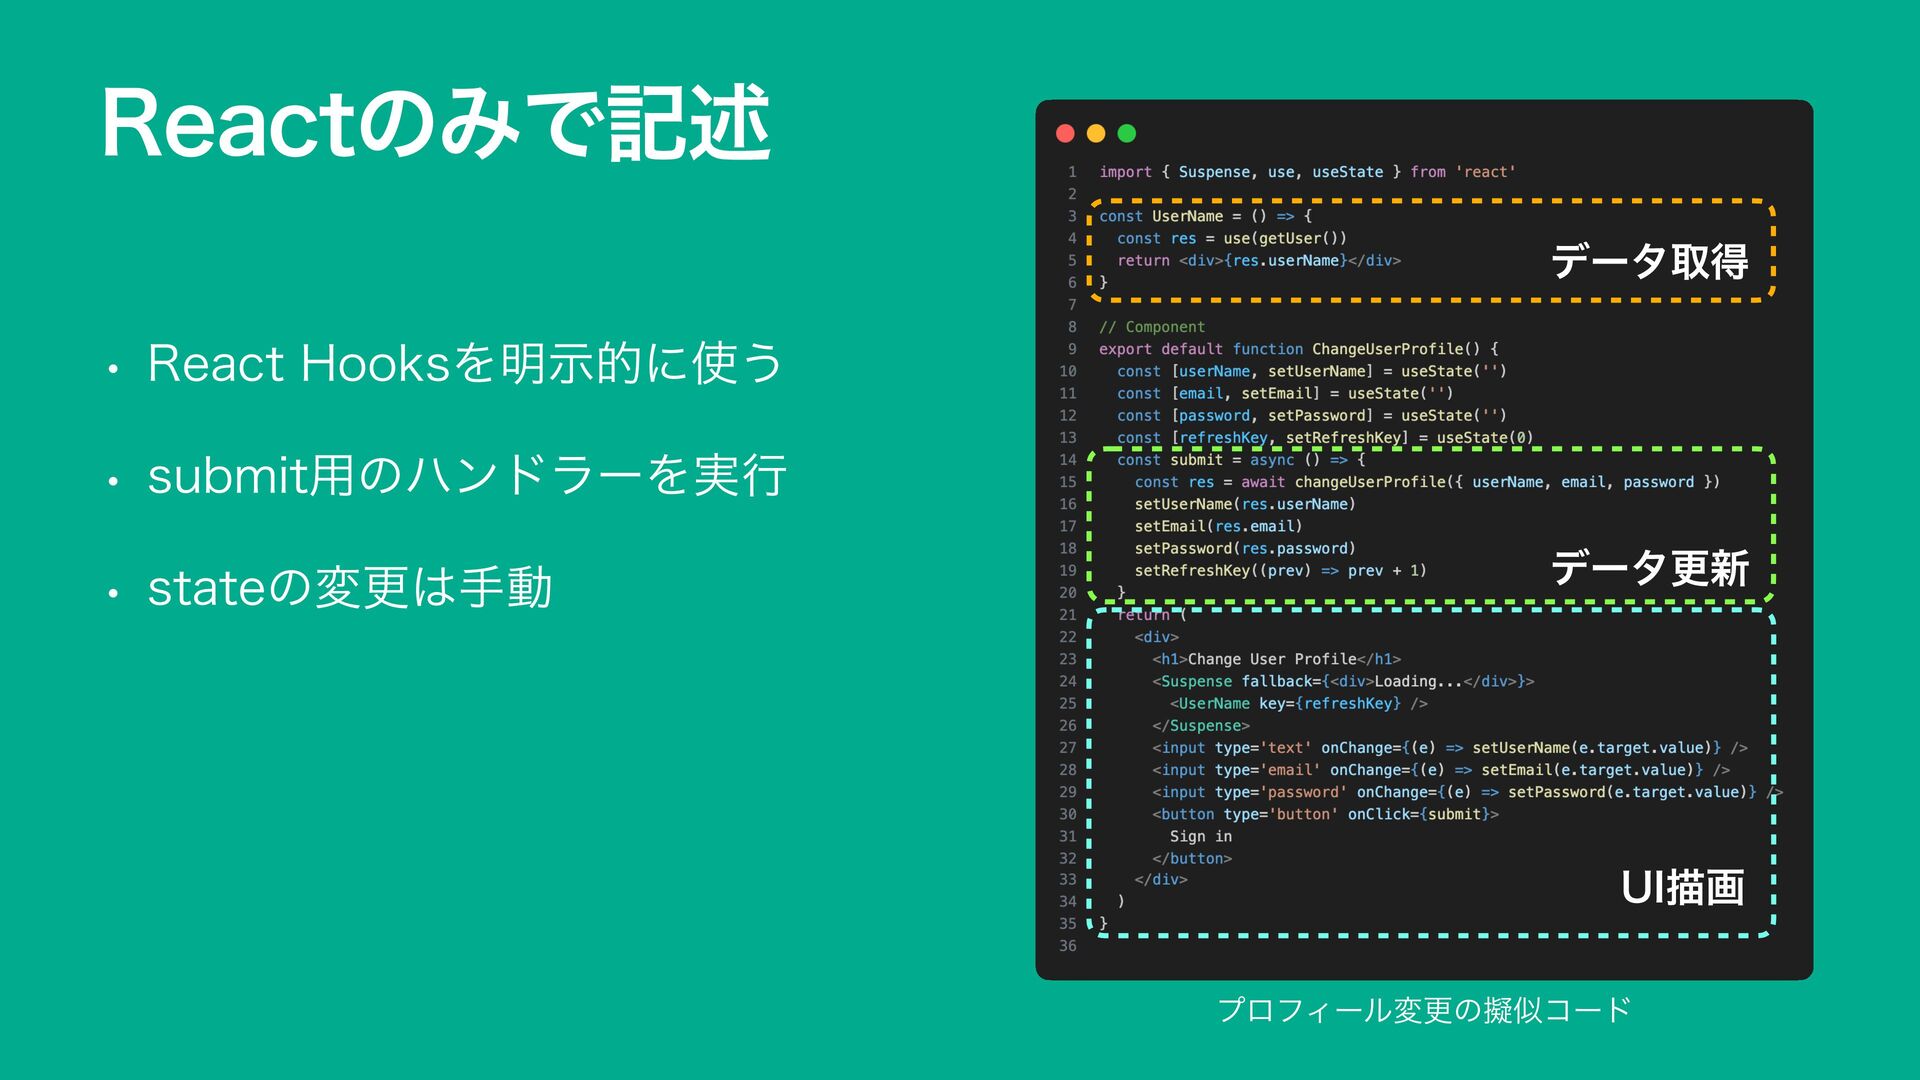Click the setRefreshKey((prev) => prev + 1) line
Screen dimensions: 1920x1080
[1280, 571]
